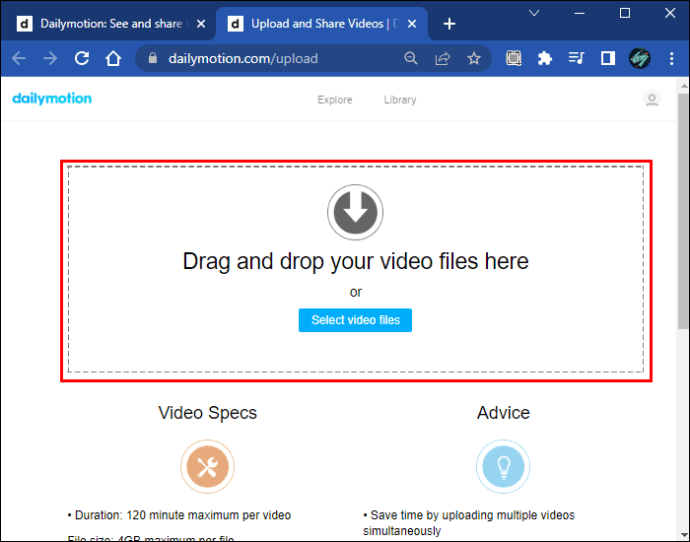This screenshot has width=690, height=542.
Task: Expand the tab search chevron
Action: pyautogui.click(x=534, y=13)
